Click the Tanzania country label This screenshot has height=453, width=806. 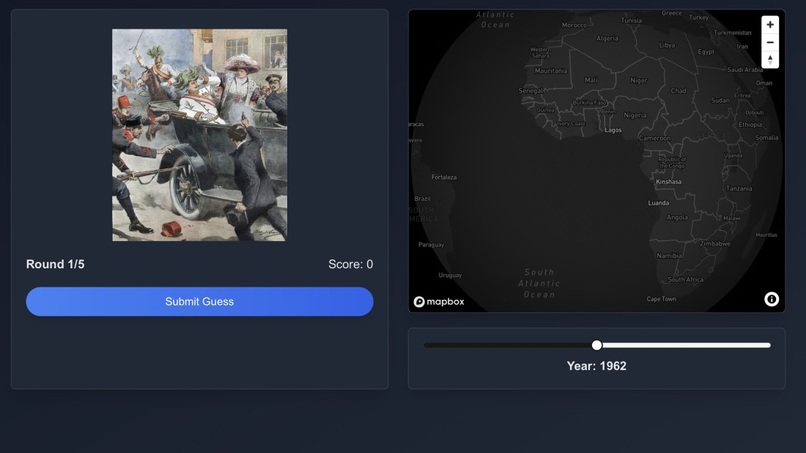point(739,188)
